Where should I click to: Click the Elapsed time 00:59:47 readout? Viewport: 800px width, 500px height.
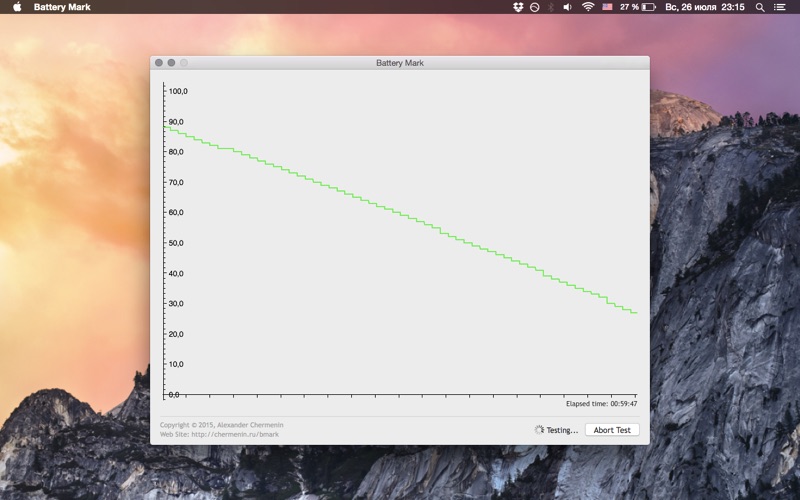coord(602,404)
